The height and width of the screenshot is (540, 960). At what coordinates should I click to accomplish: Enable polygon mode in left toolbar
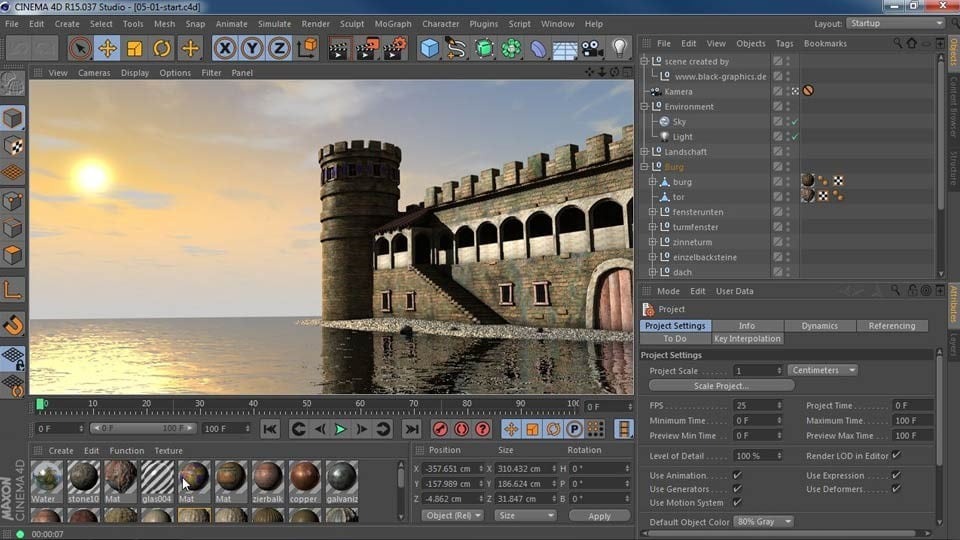pos(12,256)
